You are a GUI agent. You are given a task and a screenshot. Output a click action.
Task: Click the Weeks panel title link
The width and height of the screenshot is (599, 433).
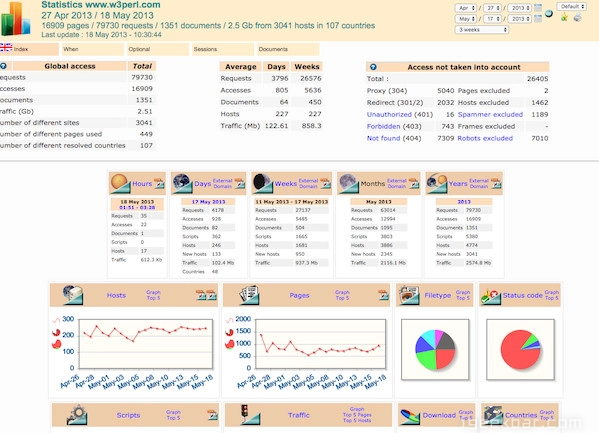tap(285, 184)
